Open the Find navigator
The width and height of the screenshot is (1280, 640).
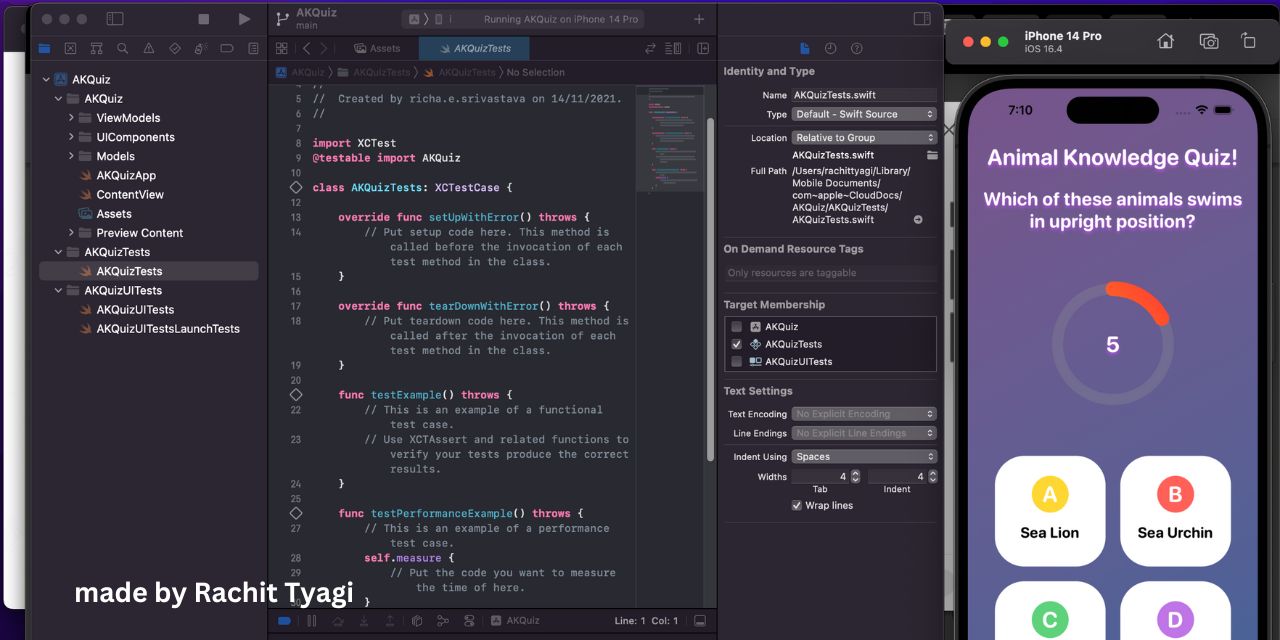pos(124,48)
